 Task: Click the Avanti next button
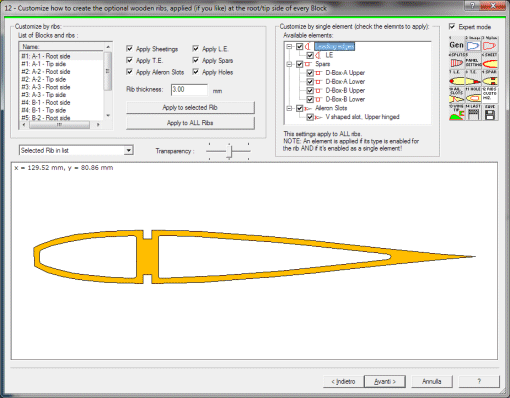click(385, 381)
